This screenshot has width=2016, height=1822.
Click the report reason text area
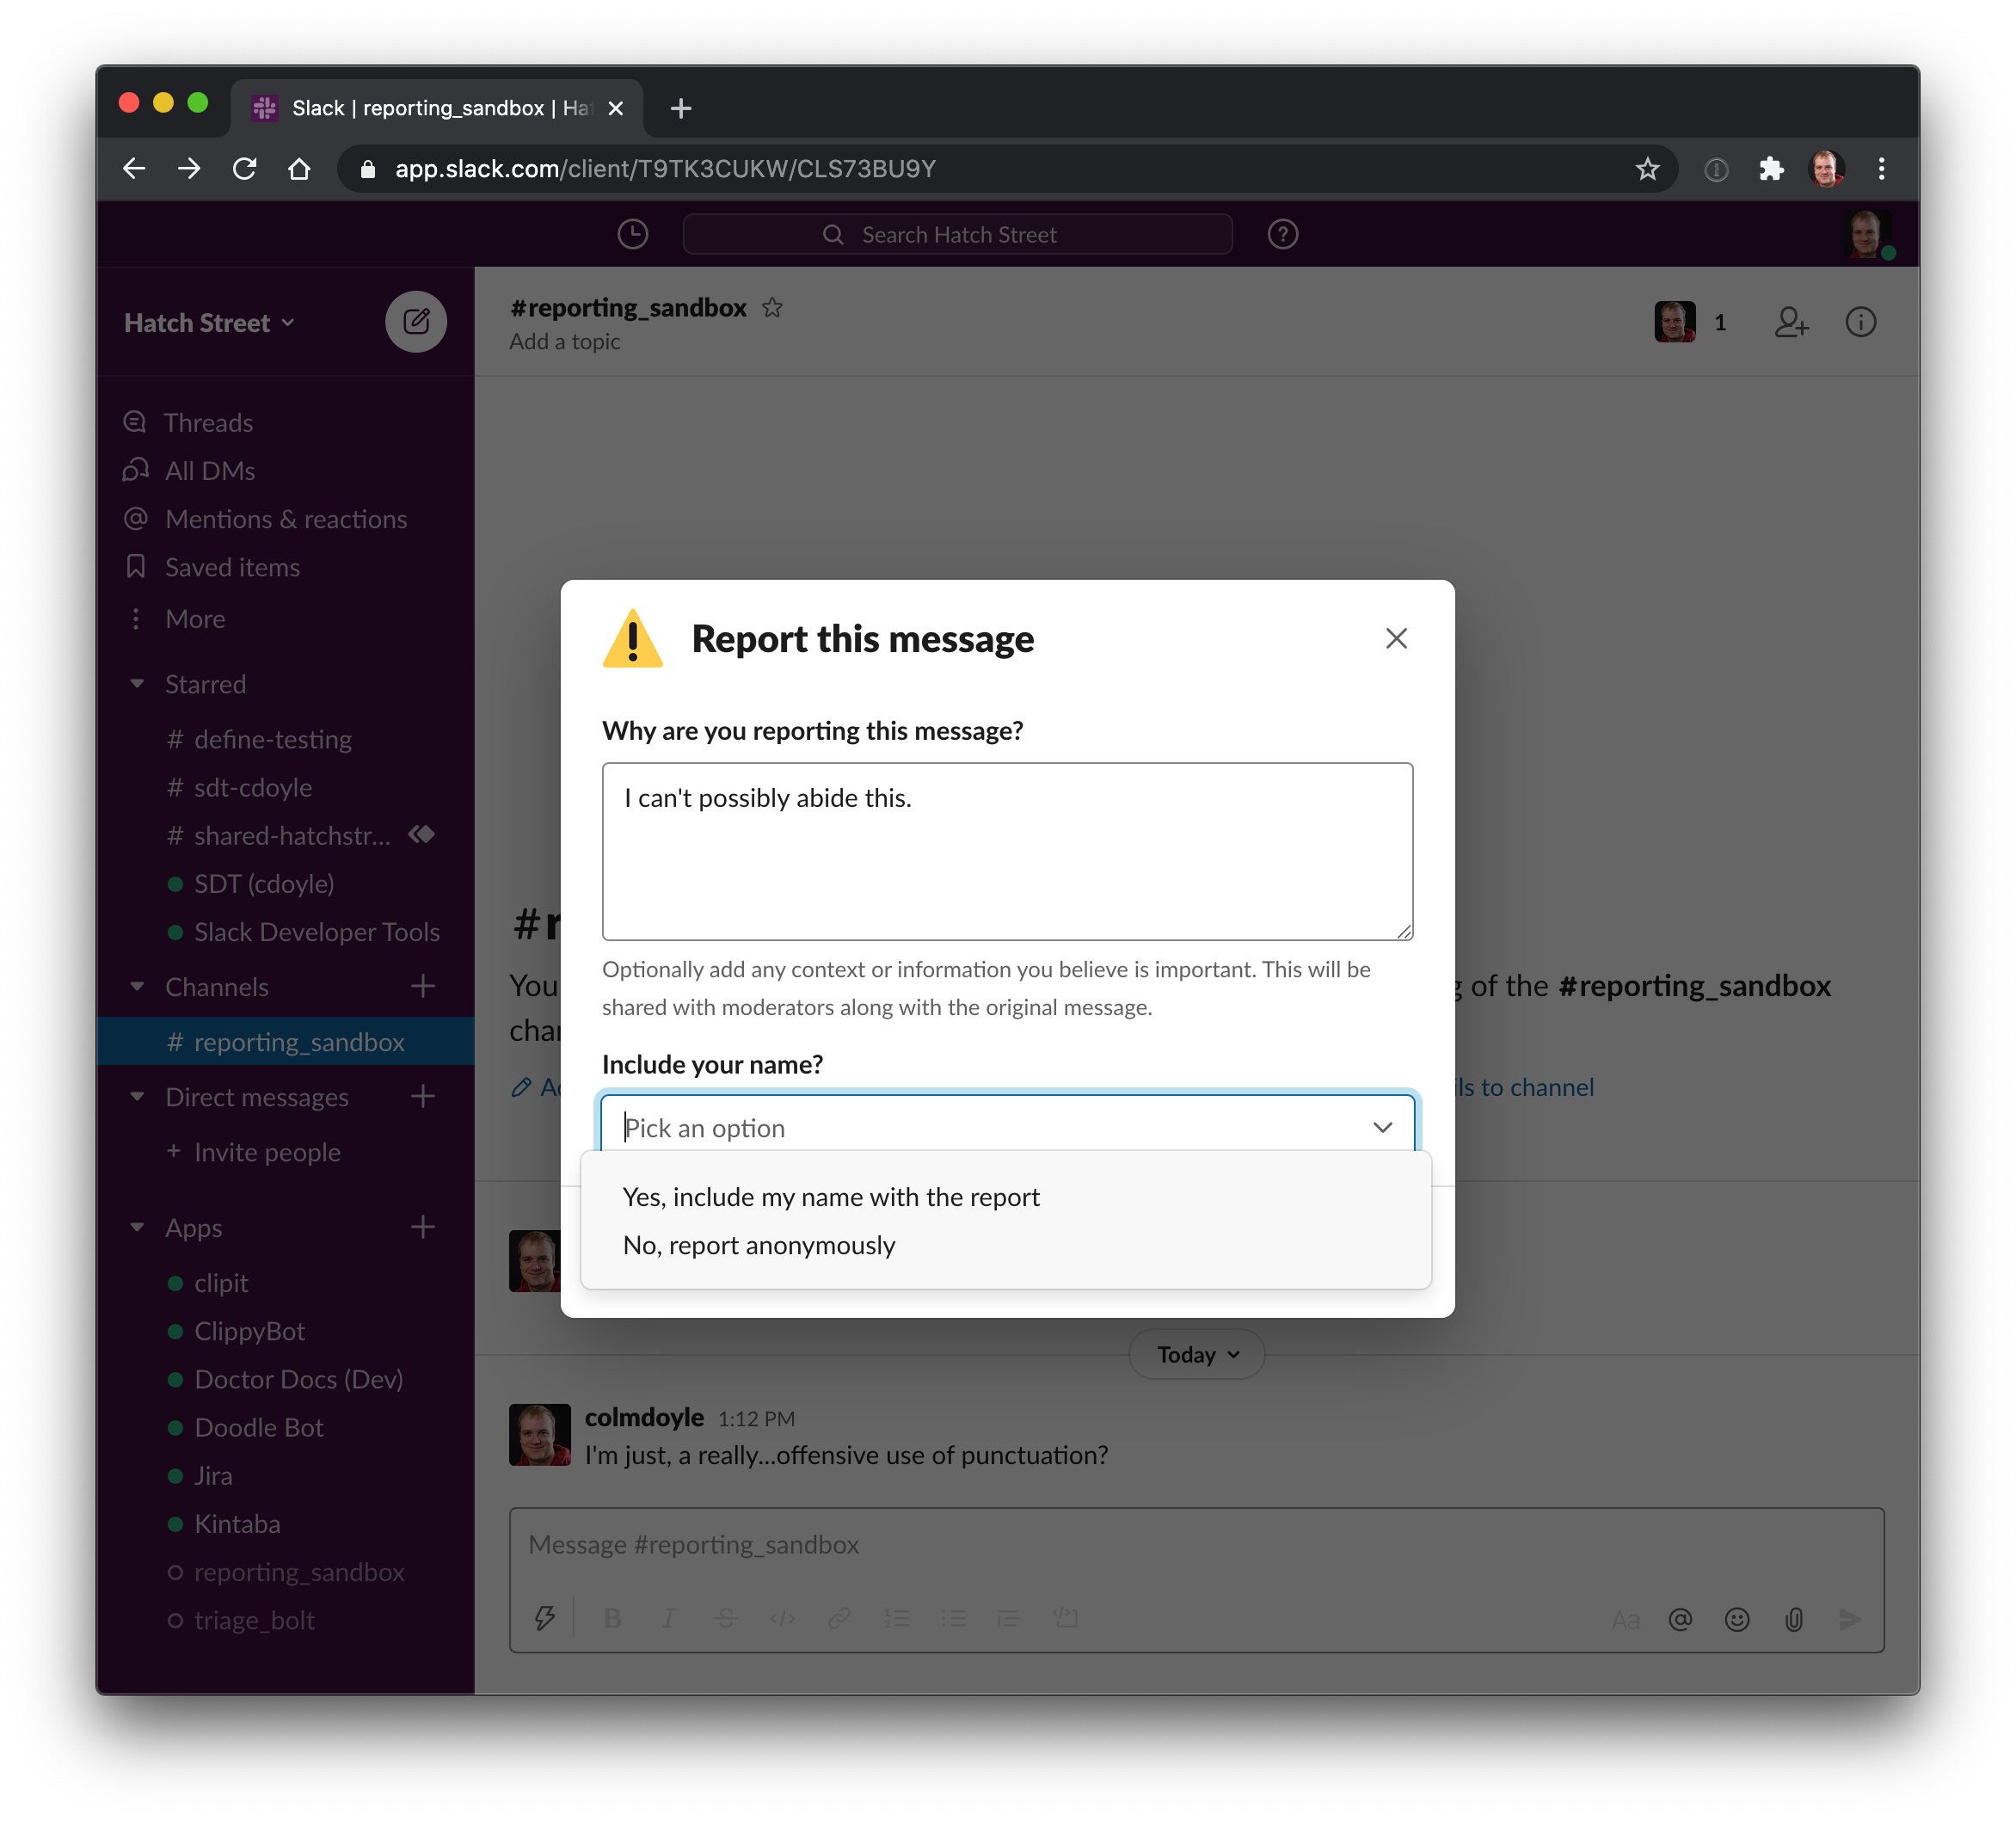point(1006,851)
